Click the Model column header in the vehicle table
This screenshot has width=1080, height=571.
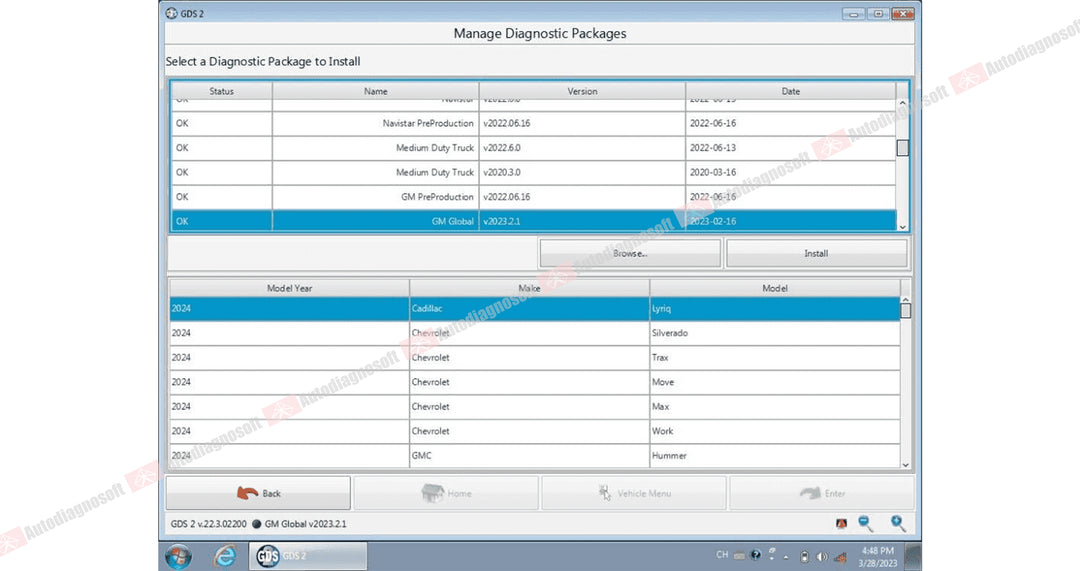(775, 288)
